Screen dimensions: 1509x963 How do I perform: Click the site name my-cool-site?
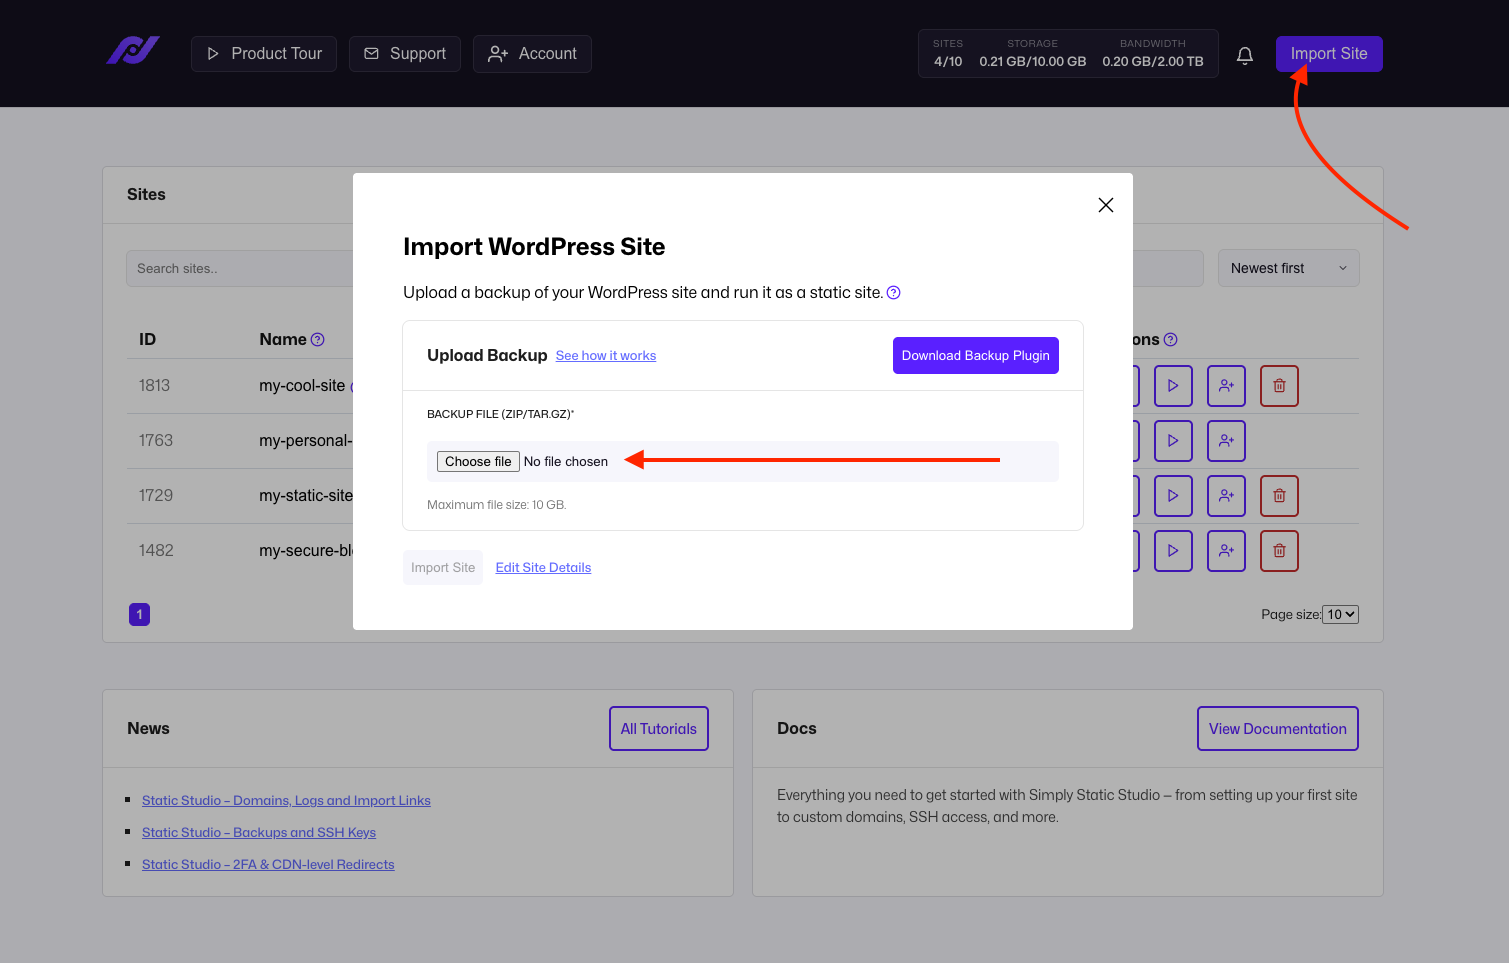tap(302, 386)
